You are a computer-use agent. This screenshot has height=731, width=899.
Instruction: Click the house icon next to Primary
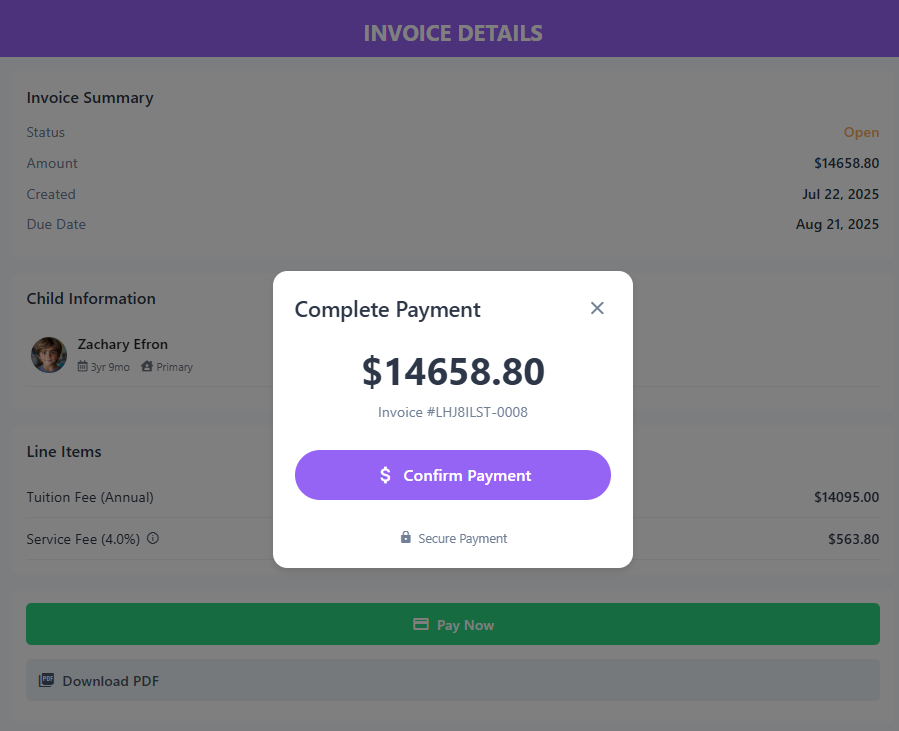147,366
